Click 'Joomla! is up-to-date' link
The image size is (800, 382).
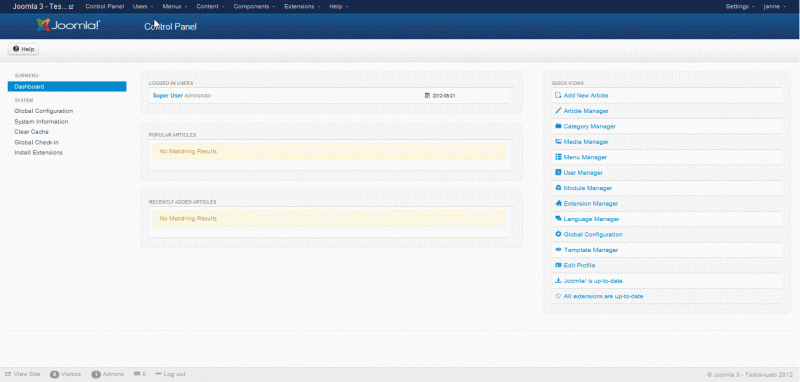593,281
